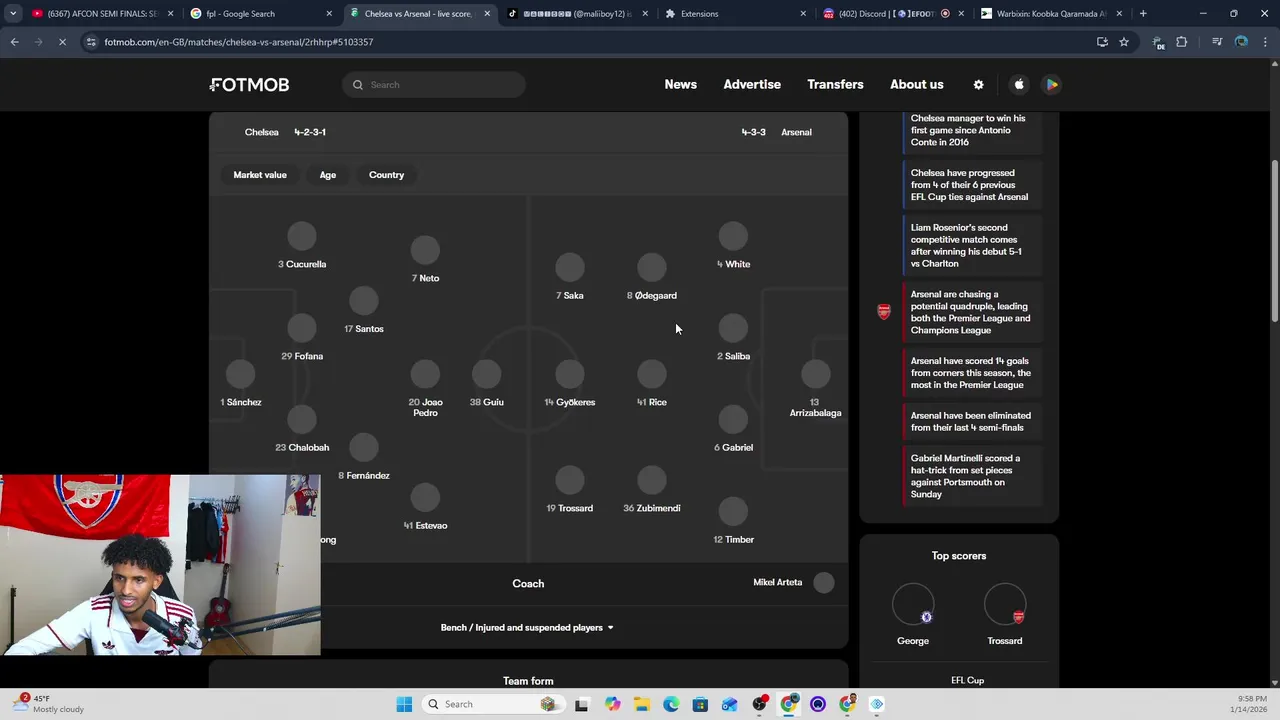Viewport: 1280px width, 720px height.
Task: Click the search magnifier icon in FotMob header
Action: pos(358,85)
